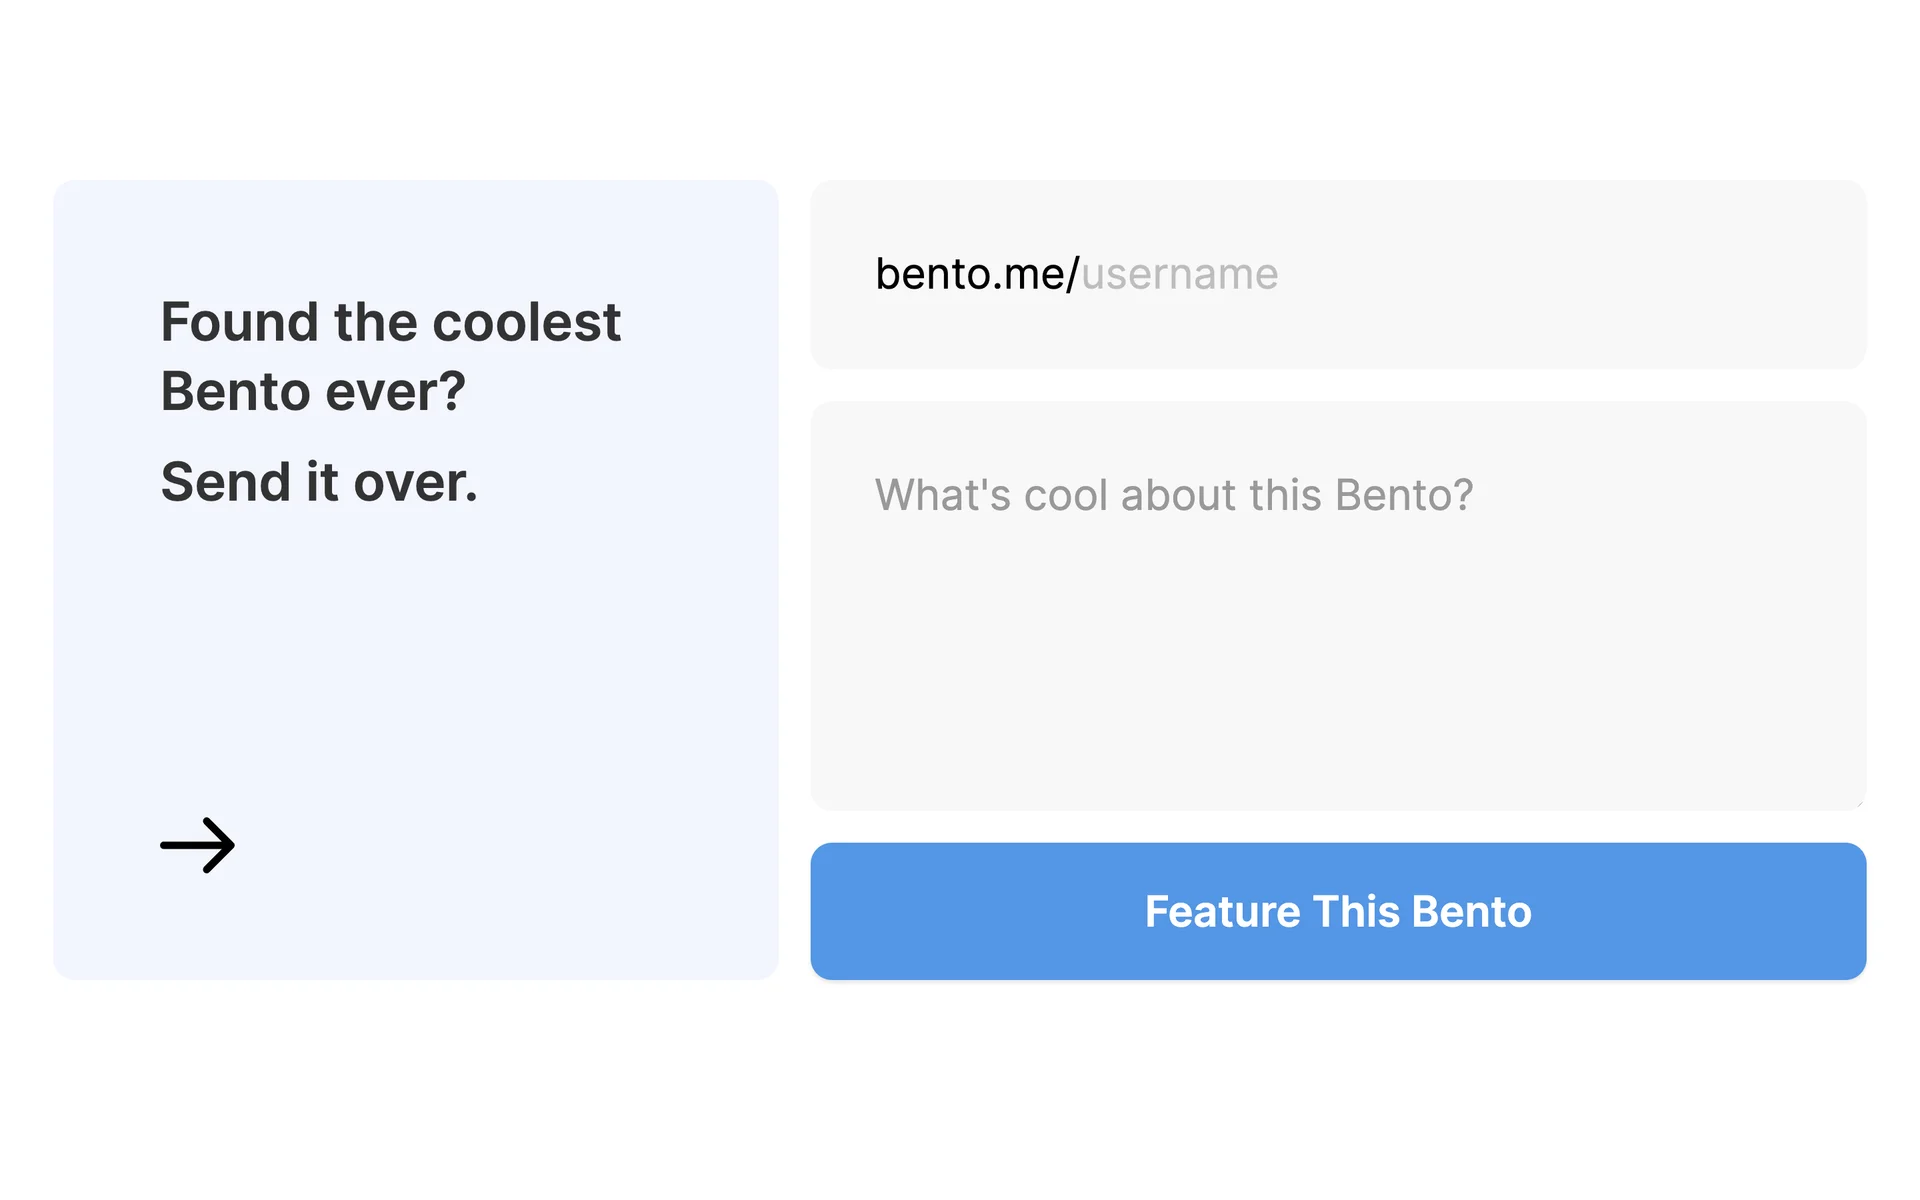Click the gray "username" placeholder text
Screen dimensions: 1920x1200
(1179, 275)
